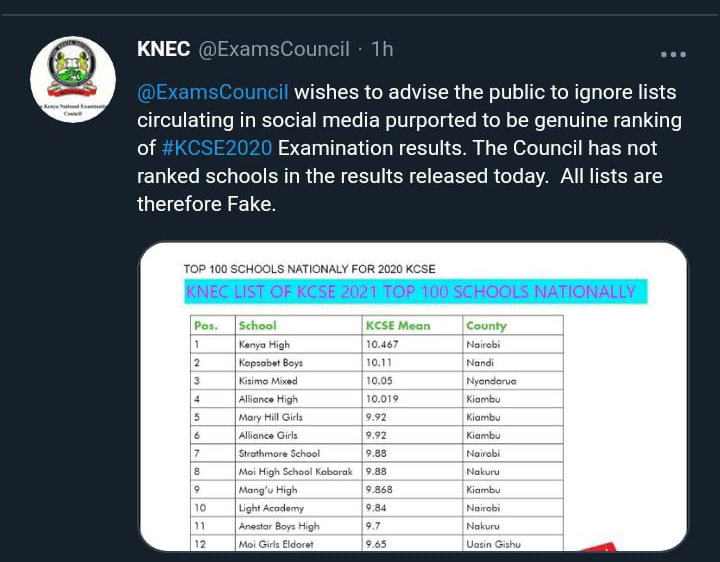Click the @ExamsCouncil mention in tweet text
The image size is (720, 562).
pos(213,93)
